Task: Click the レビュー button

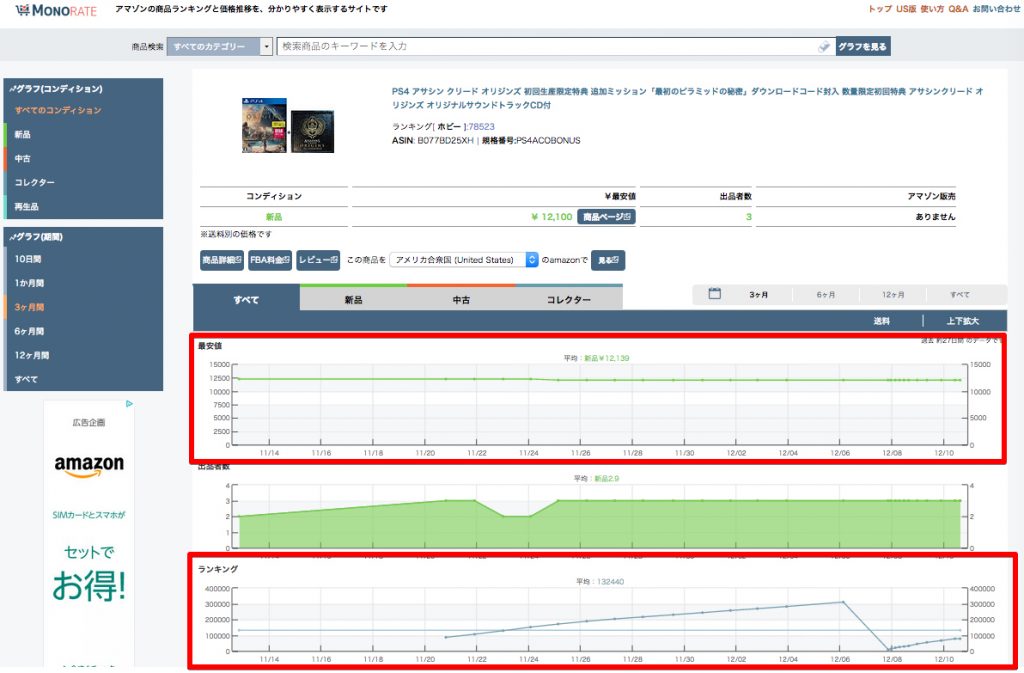Action: pyautogui.click(x=318, y=260)
